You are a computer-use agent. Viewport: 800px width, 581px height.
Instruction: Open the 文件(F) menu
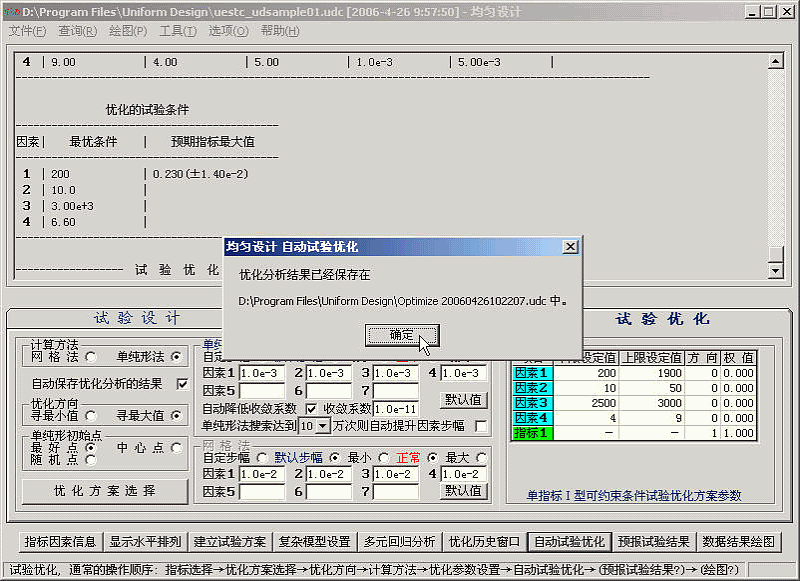tap(27, 31)
